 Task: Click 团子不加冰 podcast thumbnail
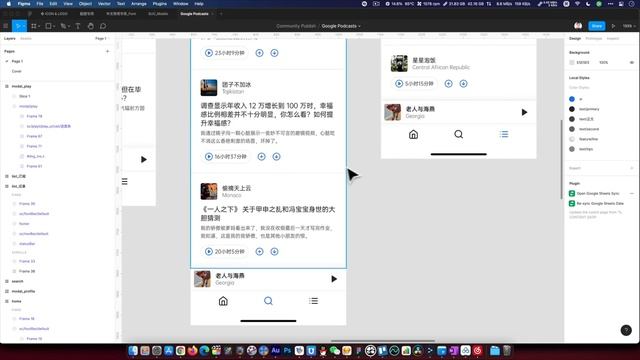tap(209, 88)
